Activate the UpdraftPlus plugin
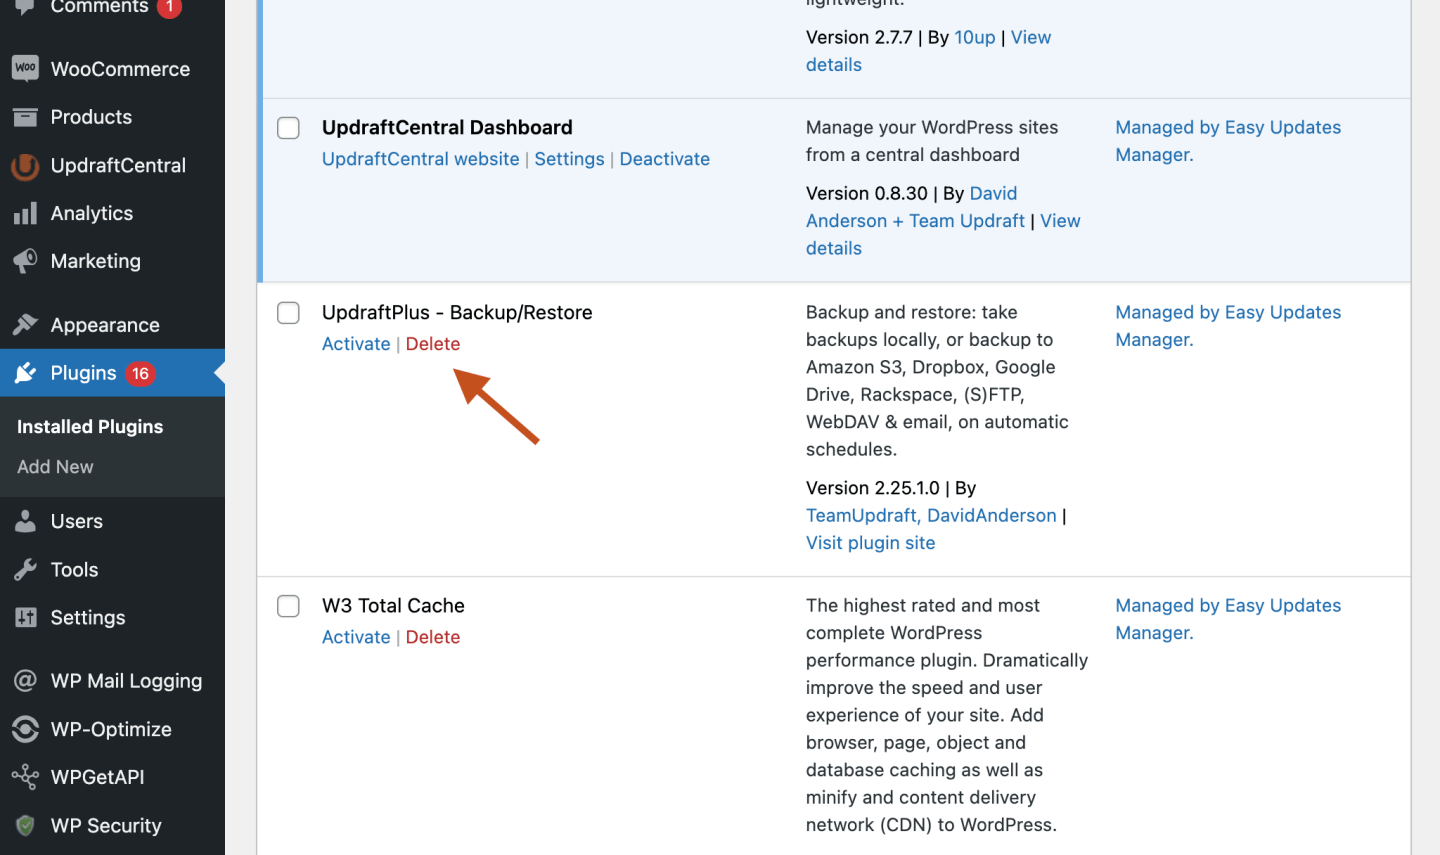This screenshot has width=1440, height=855. pyautogui.click(x=356, y=343)
